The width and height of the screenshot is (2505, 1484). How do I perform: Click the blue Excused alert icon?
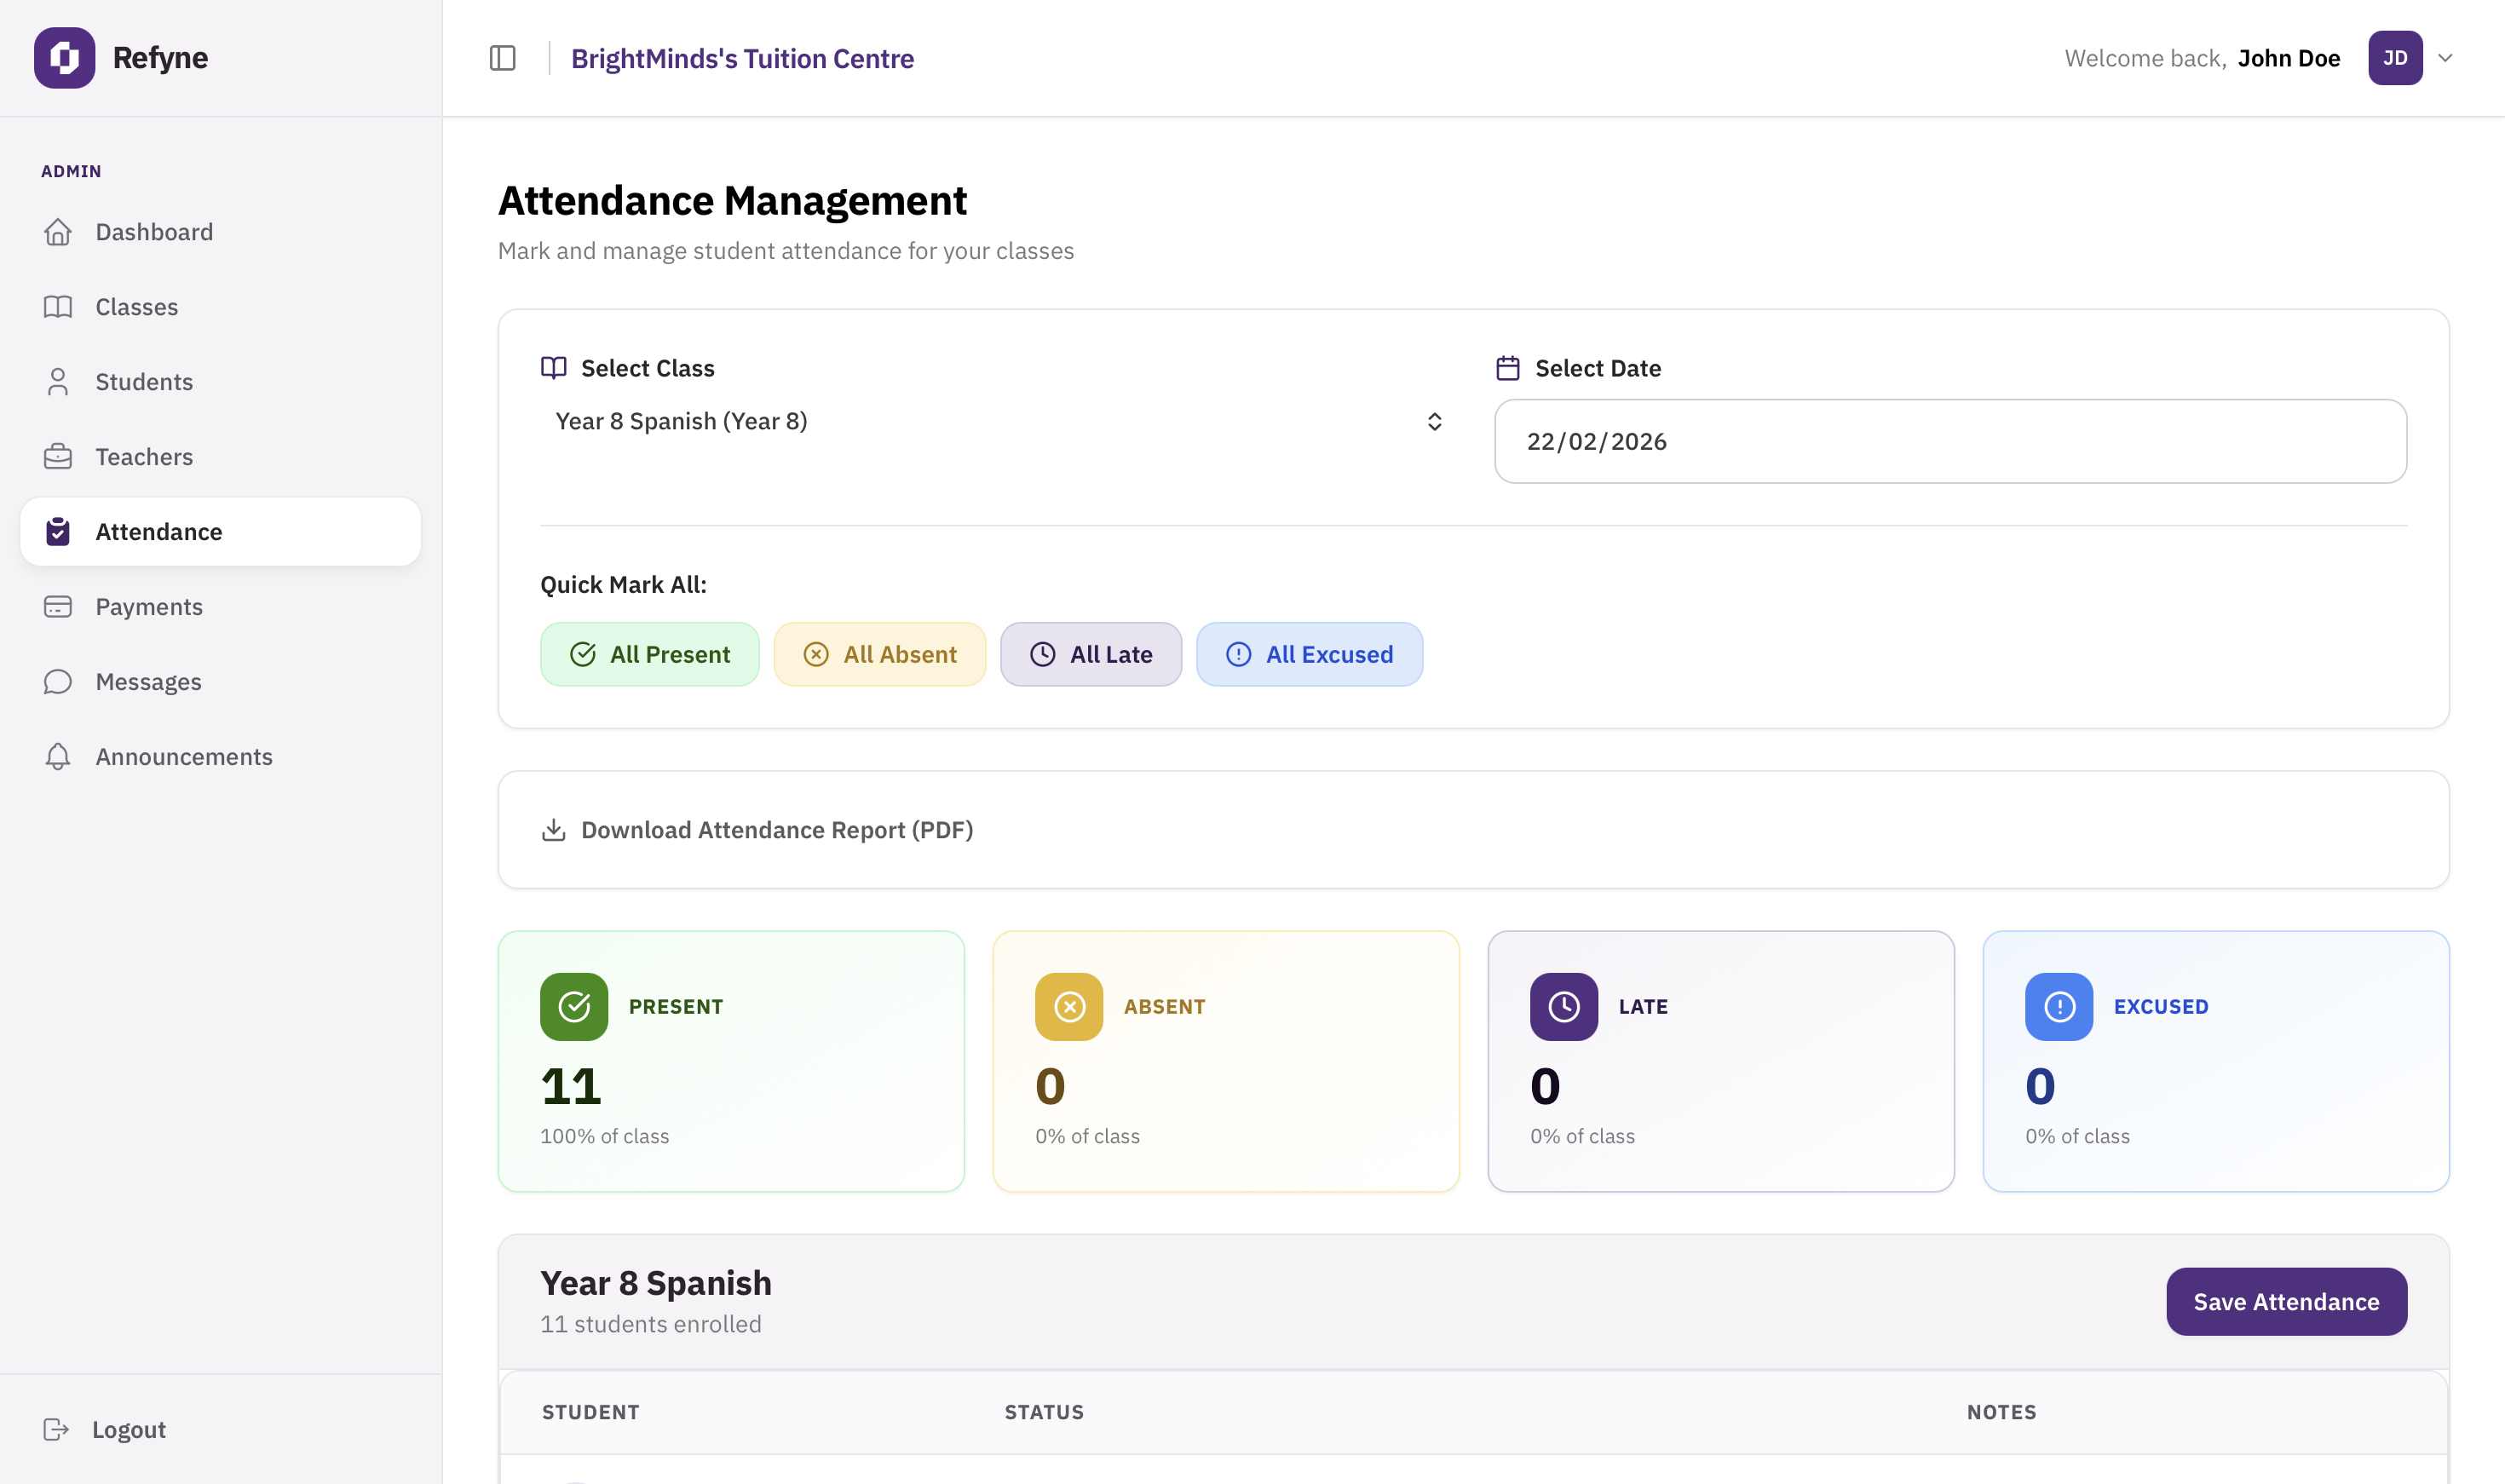[x=2058, y=1006]
